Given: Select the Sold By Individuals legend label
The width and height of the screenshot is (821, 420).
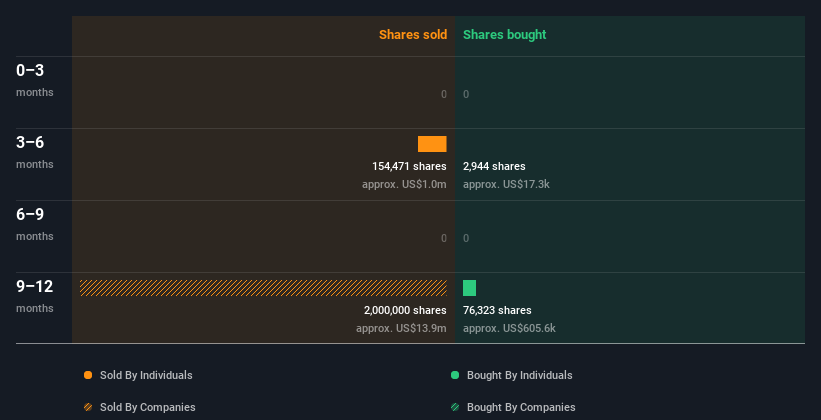Looking at the screenshot, I should pyautogui.click(x=146, y=375).
